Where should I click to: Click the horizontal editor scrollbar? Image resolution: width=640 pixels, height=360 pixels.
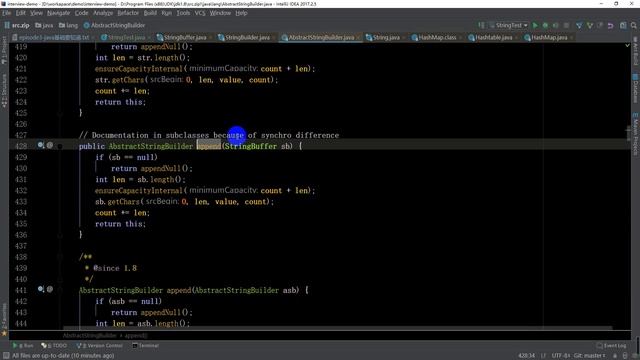338,327
